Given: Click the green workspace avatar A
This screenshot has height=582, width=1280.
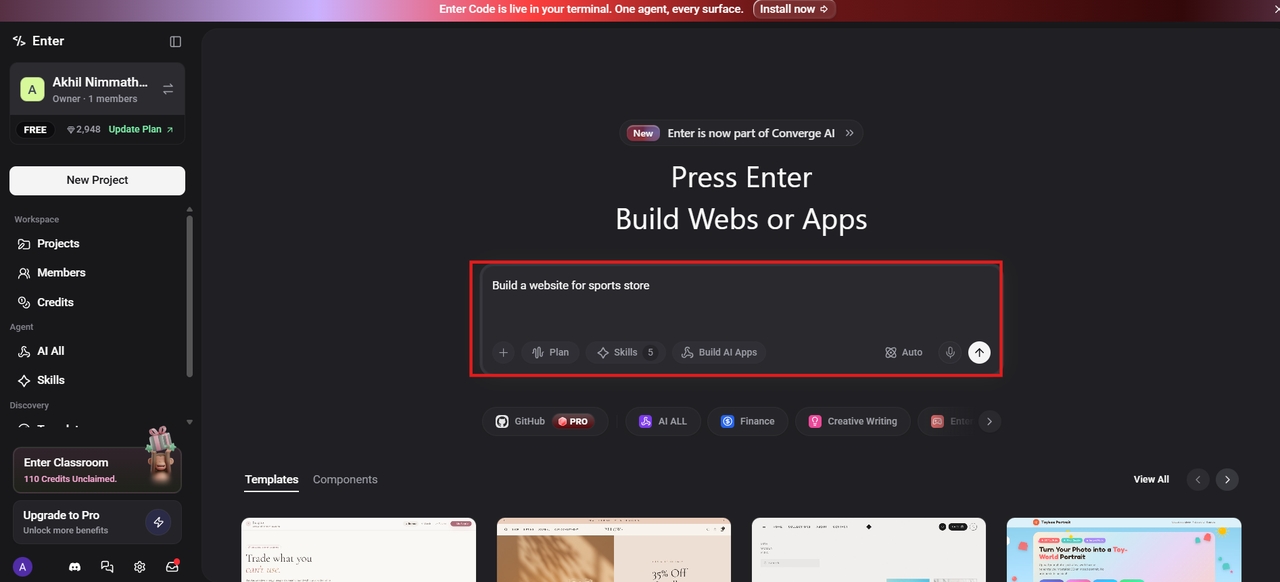Looking at the screenshot, I should [x=32, y=89].
